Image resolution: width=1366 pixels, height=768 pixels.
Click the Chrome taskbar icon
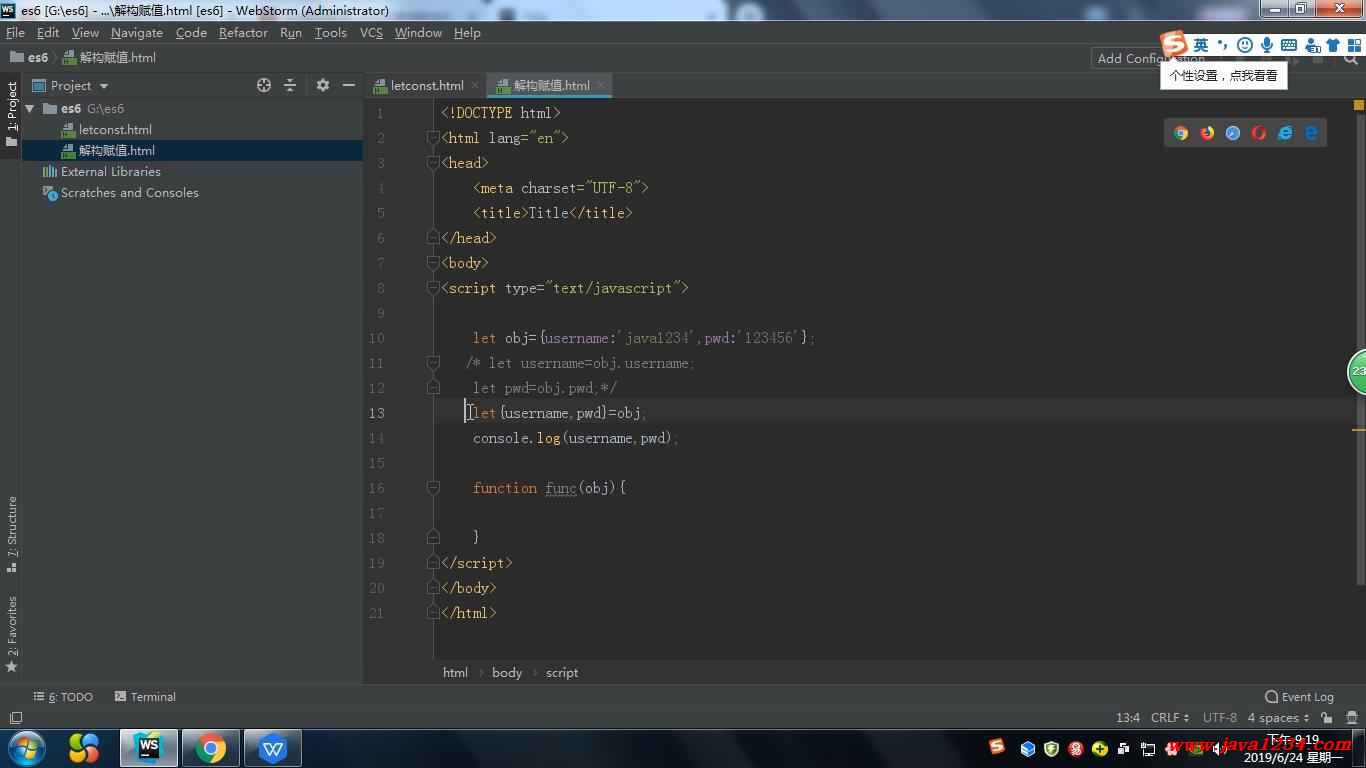pos(211,748)
